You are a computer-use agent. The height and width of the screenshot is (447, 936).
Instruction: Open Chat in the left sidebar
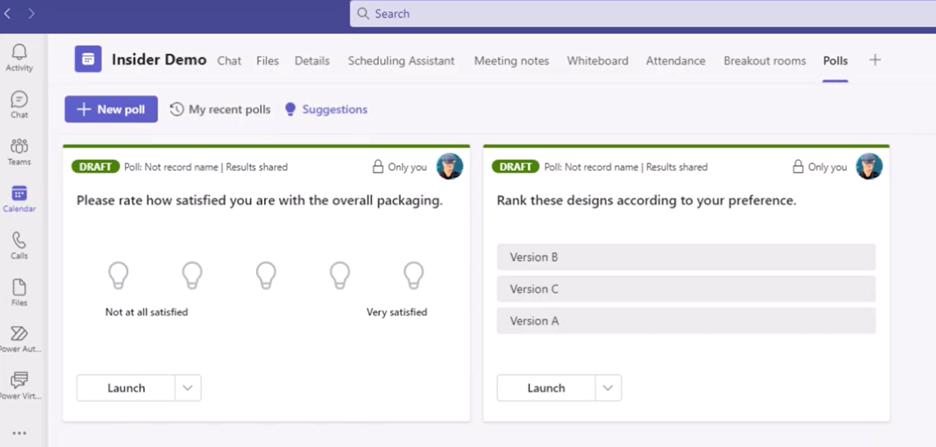19,104
